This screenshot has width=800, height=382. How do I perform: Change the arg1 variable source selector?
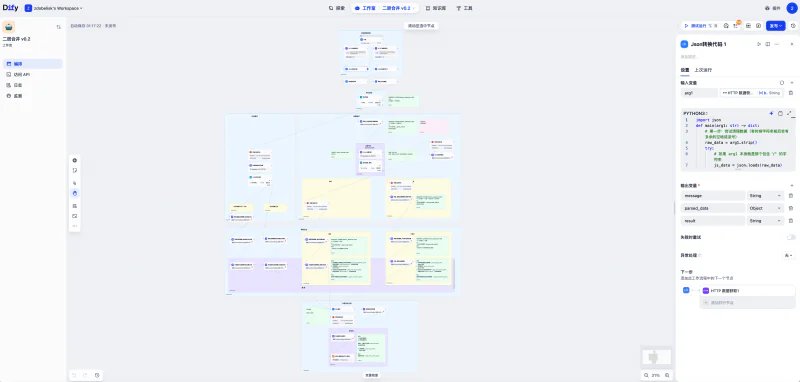tap(751, 93)
